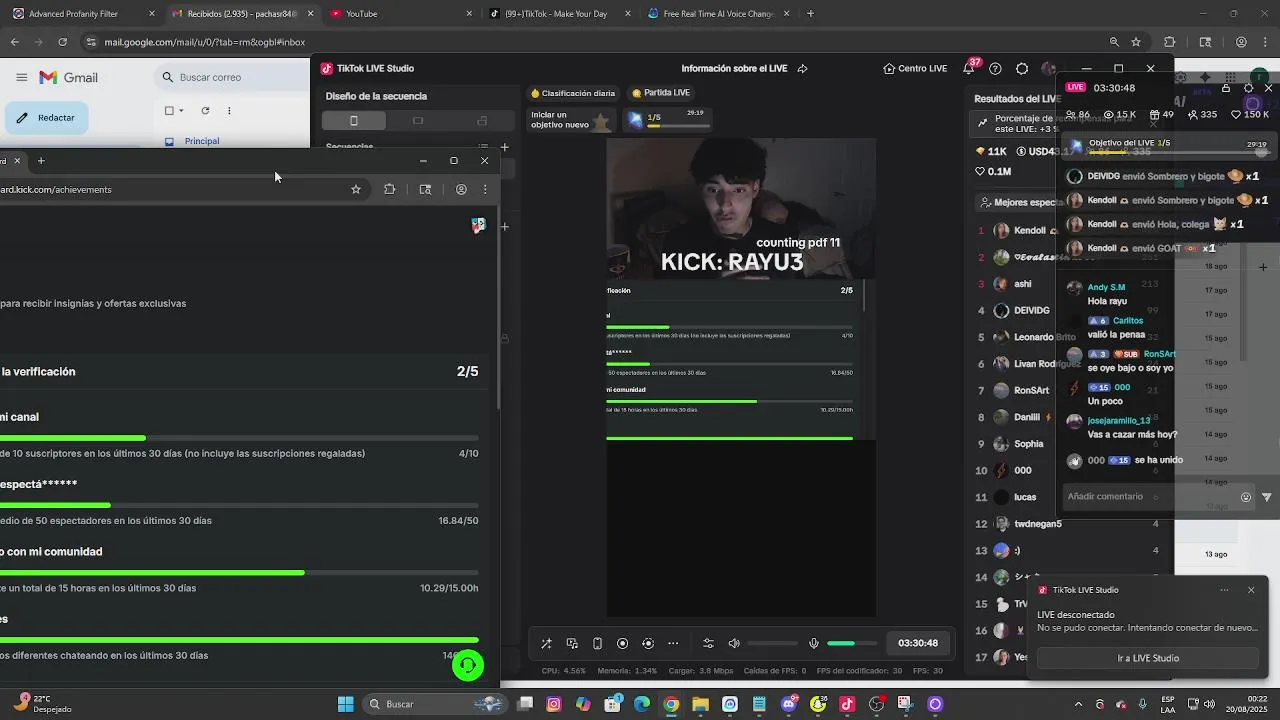Open the magic wand effects tool in TikTok LIVE Studio
The width and height of the screenshot is (1280, 720).
pyautogui.click(x=546, y=643)
